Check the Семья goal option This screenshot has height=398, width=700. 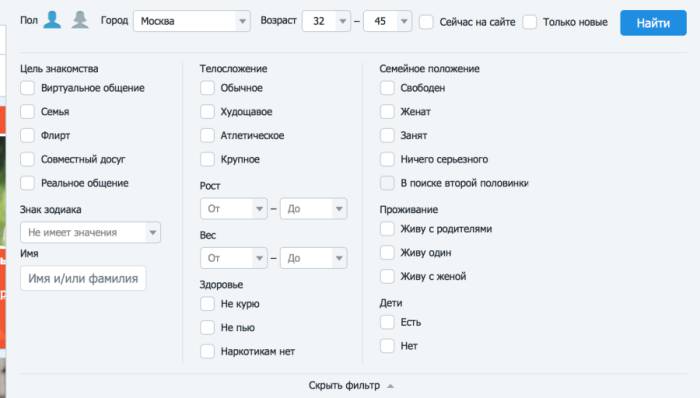click(27, 112)
